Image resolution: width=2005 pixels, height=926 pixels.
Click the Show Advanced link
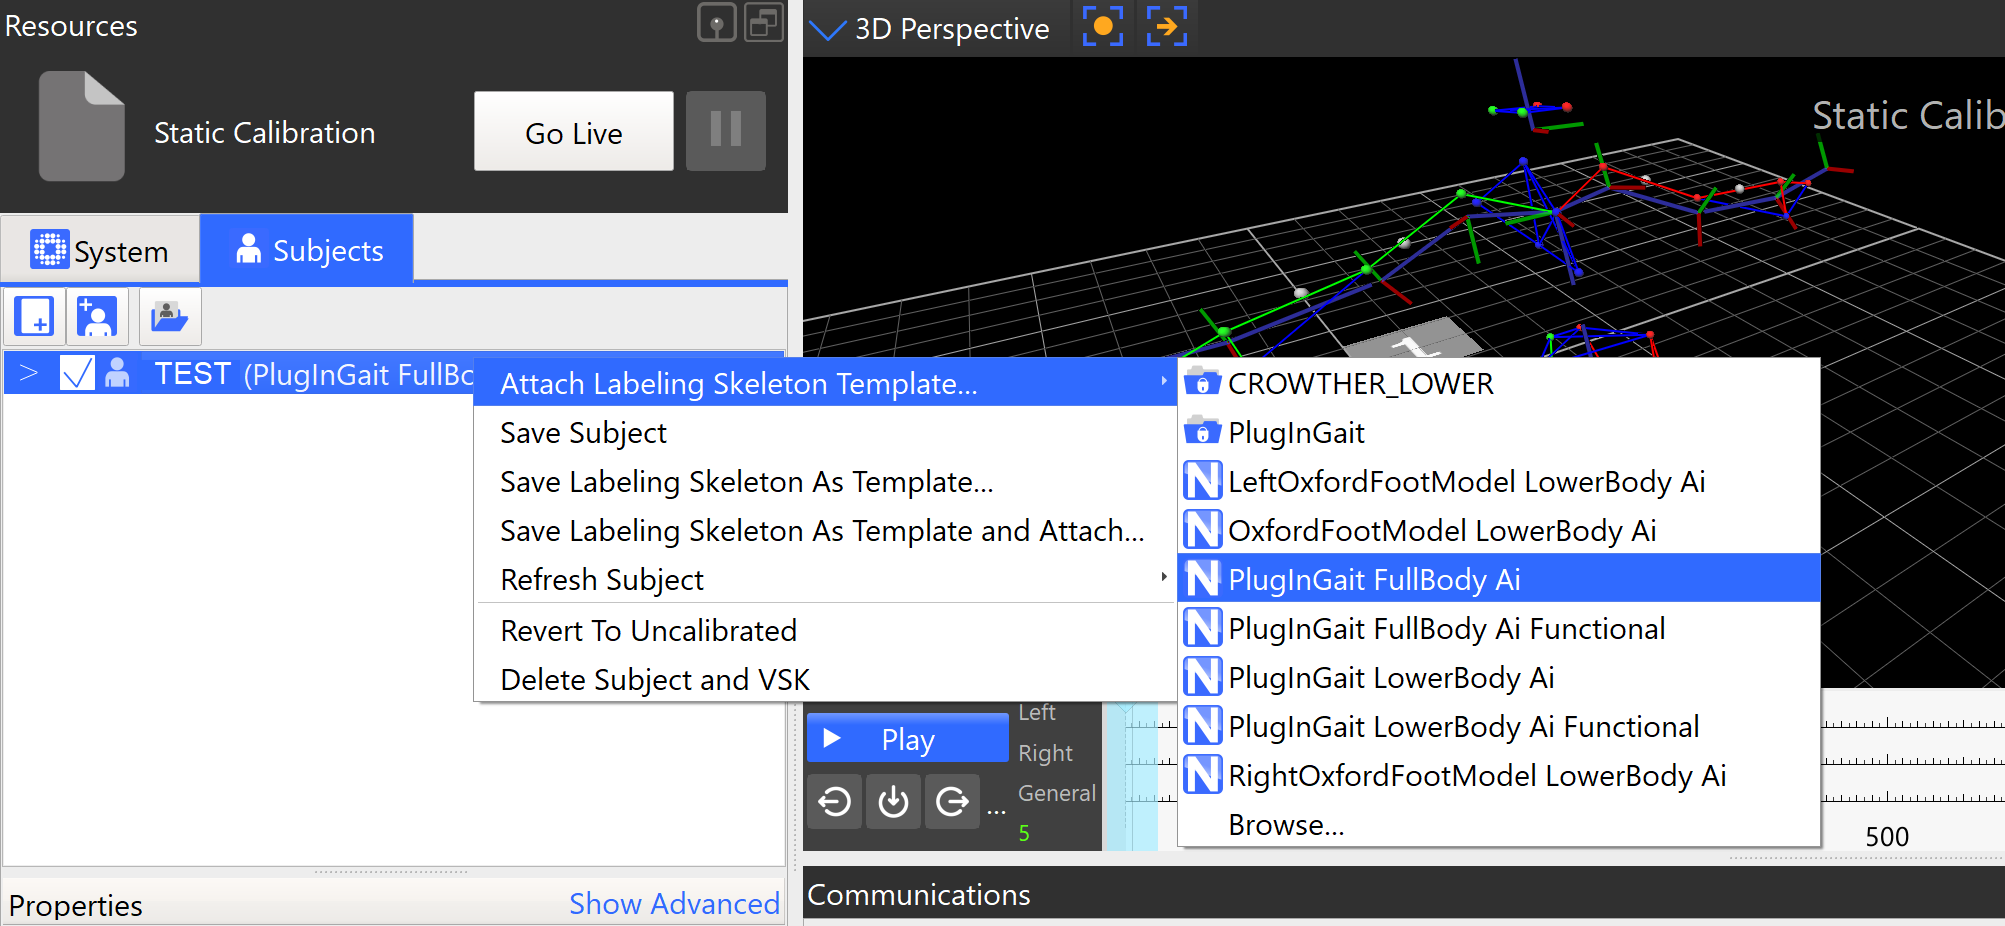tap(674, 903)
